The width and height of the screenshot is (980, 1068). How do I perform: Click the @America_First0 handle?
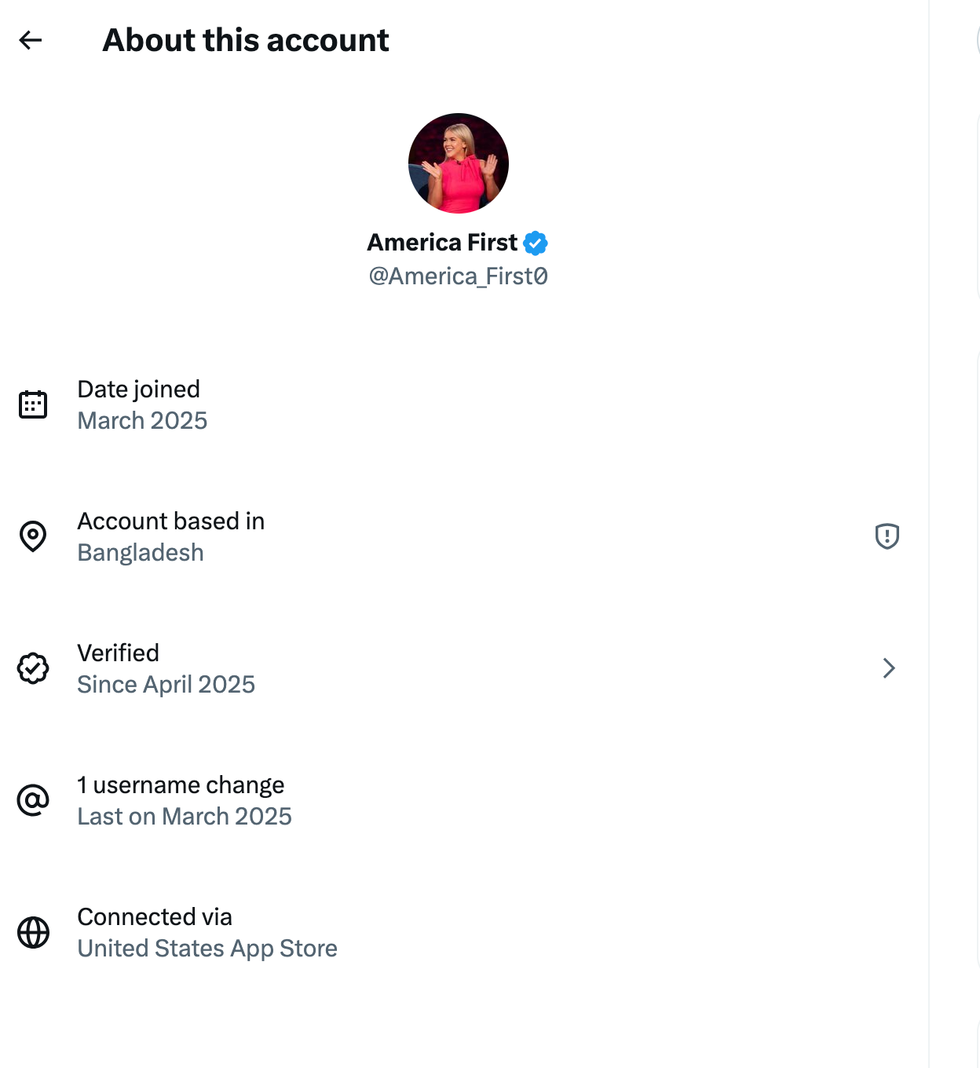click(x=458, y=276)
